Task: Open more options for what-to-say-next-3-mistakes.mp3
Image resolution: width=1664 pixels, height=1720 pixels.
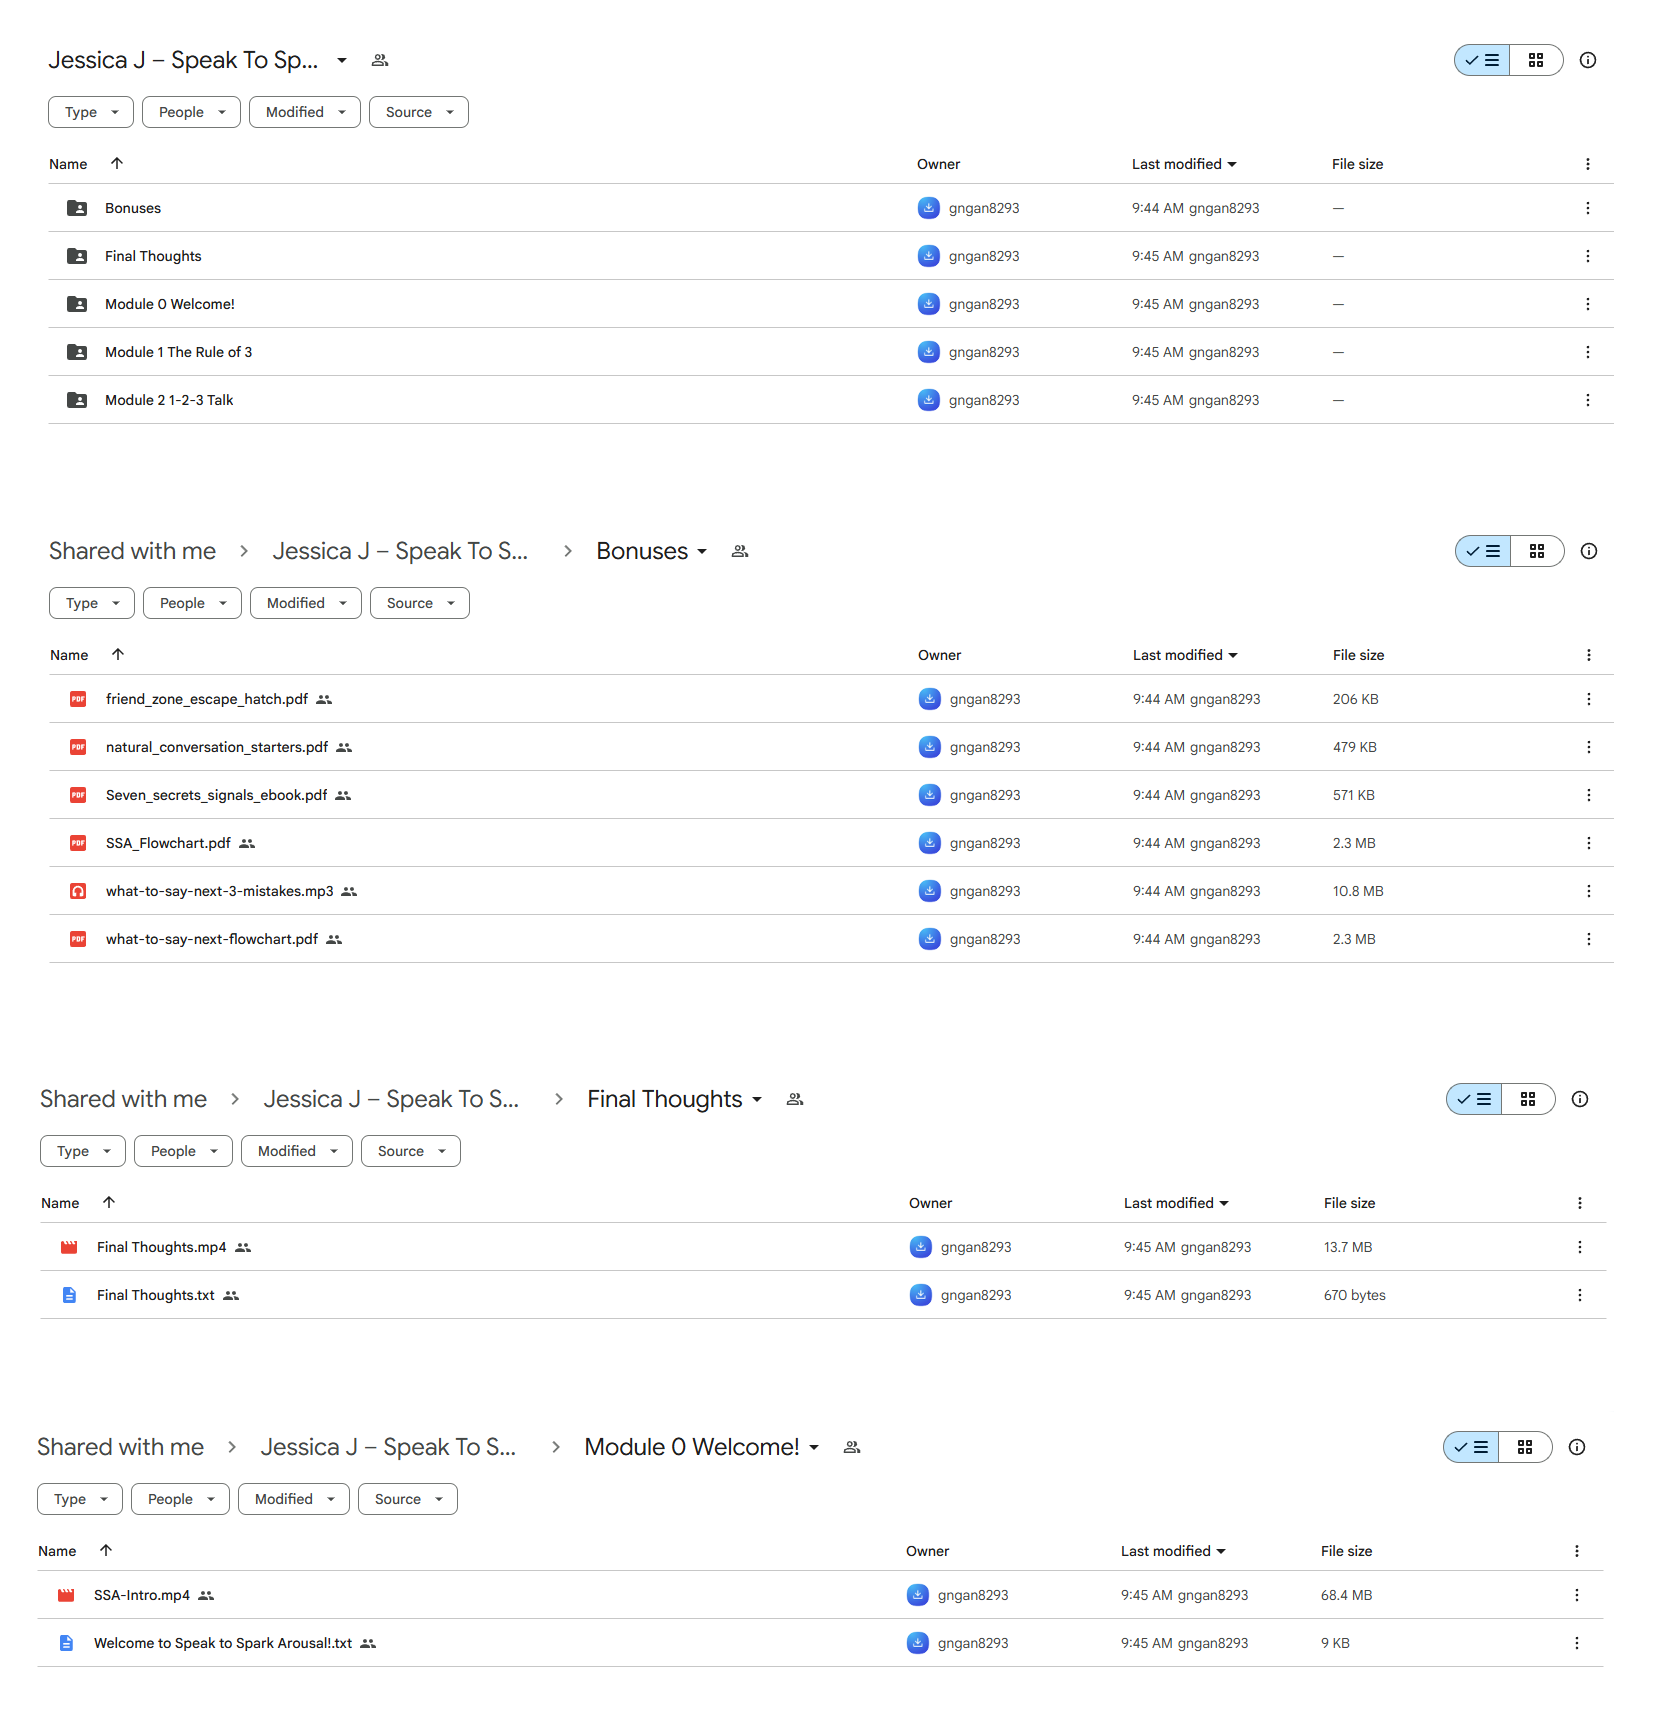Action: pos(1588,891)
